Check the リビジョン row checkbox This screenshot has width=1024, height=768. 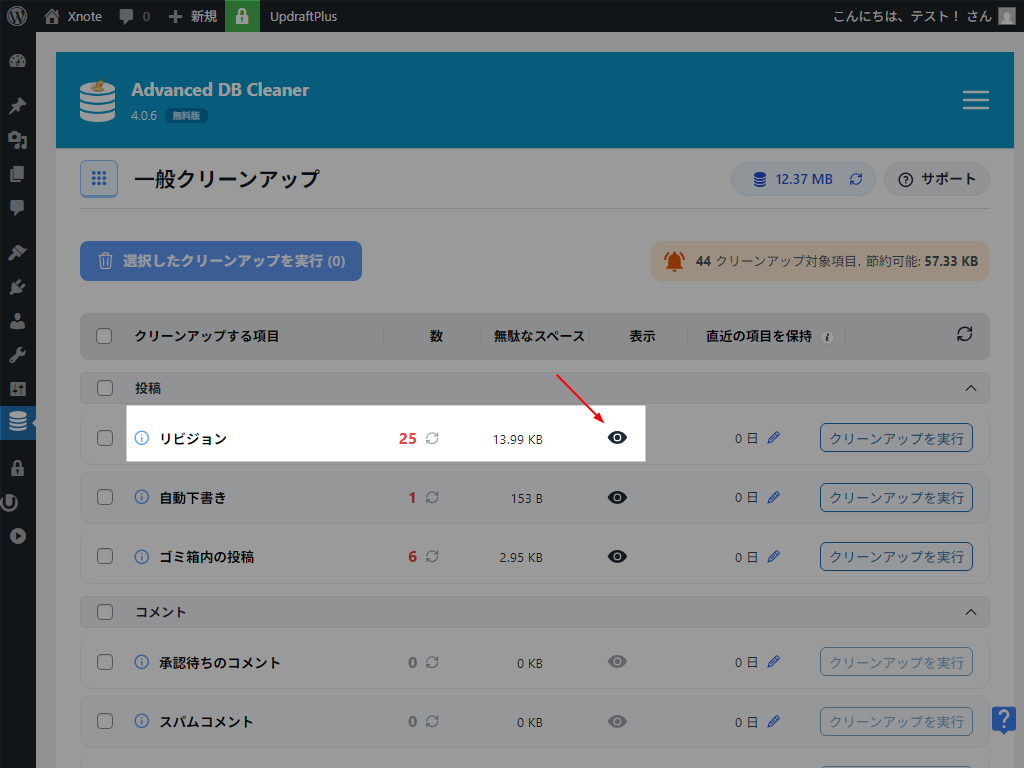click(x=104, y=437)
